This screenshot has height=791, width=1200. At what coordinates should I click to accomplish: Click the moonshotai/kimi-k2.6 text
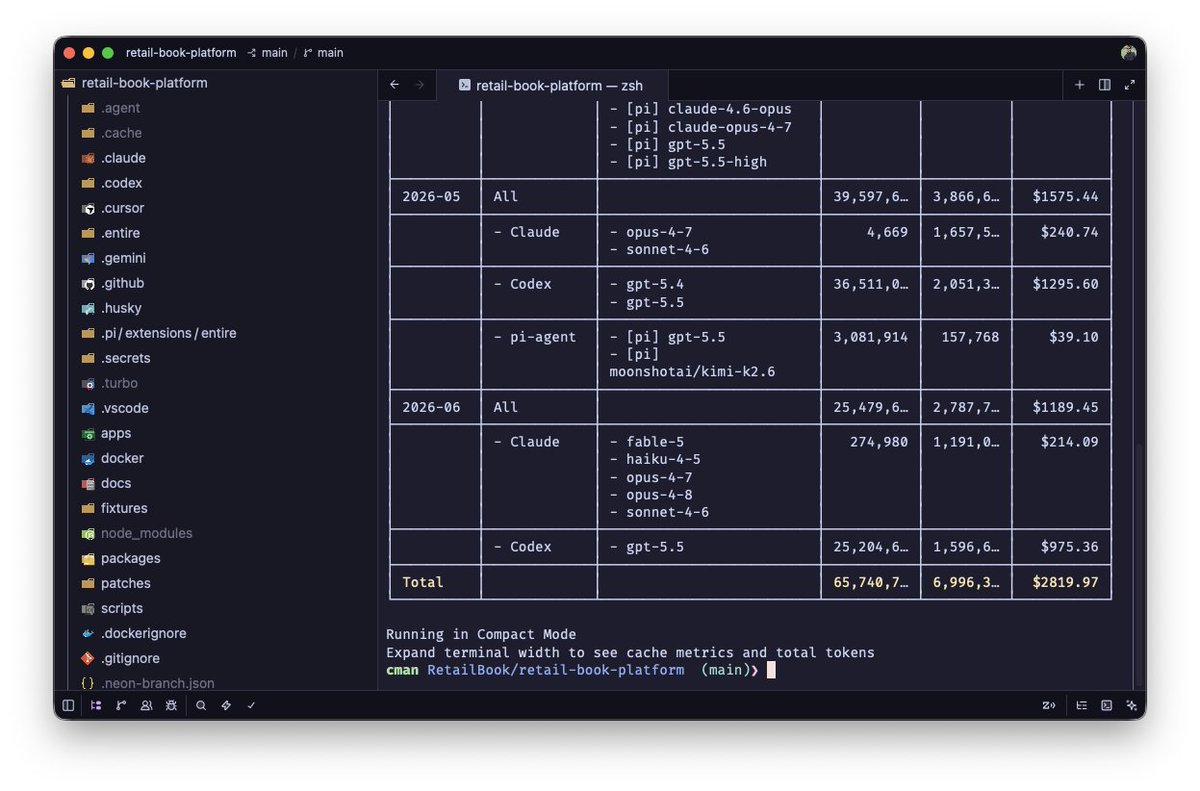tap(692, 372)
